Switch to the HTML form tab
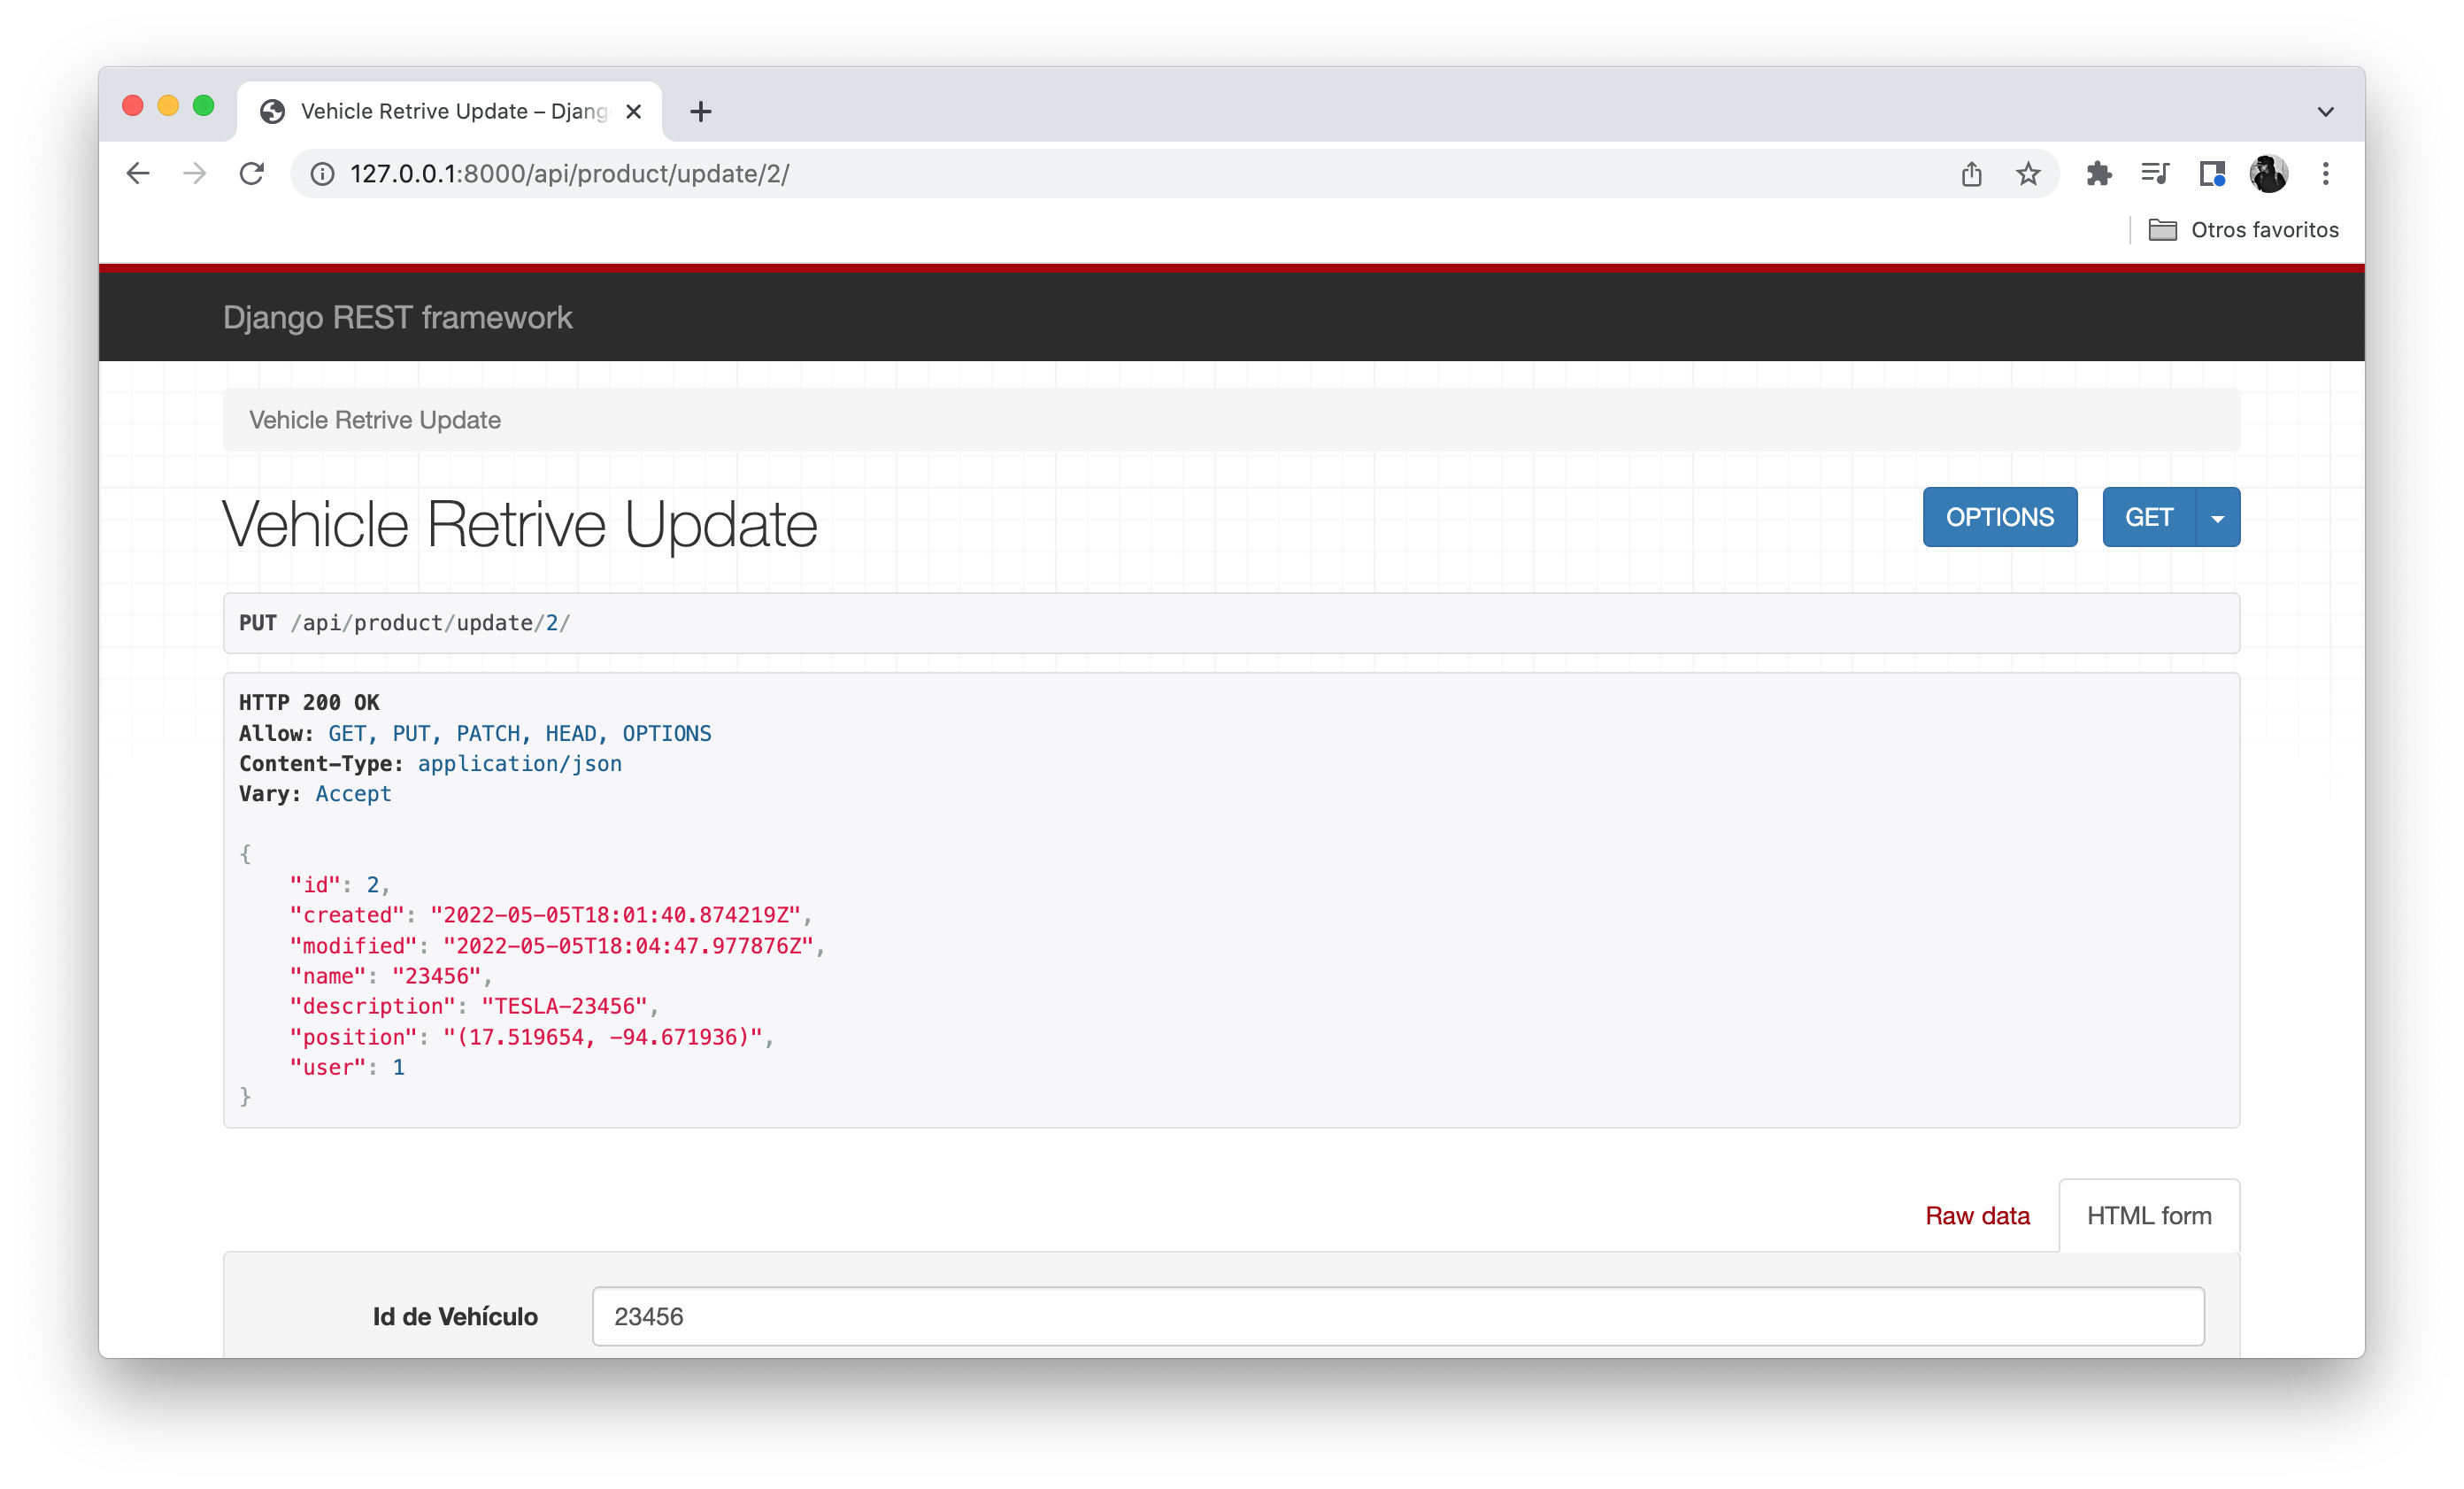Viewport: 2464px width, 1489px height. (2148, 1215)
